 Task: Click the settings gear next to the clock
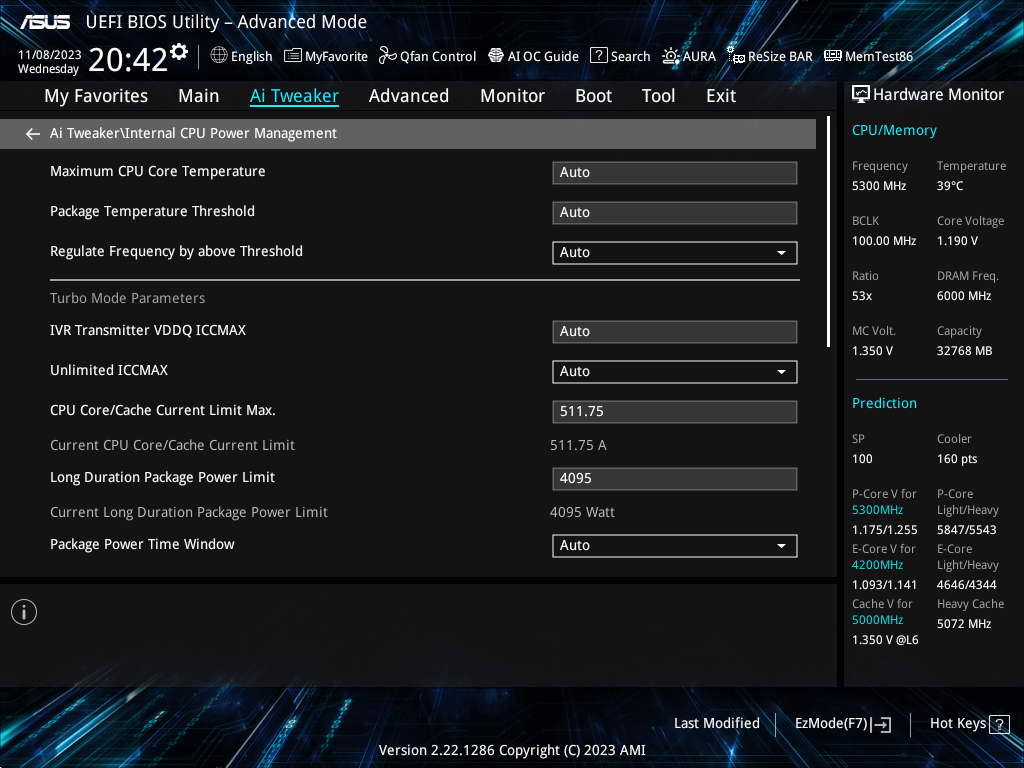pyautogui.click(x=179, y=51)
